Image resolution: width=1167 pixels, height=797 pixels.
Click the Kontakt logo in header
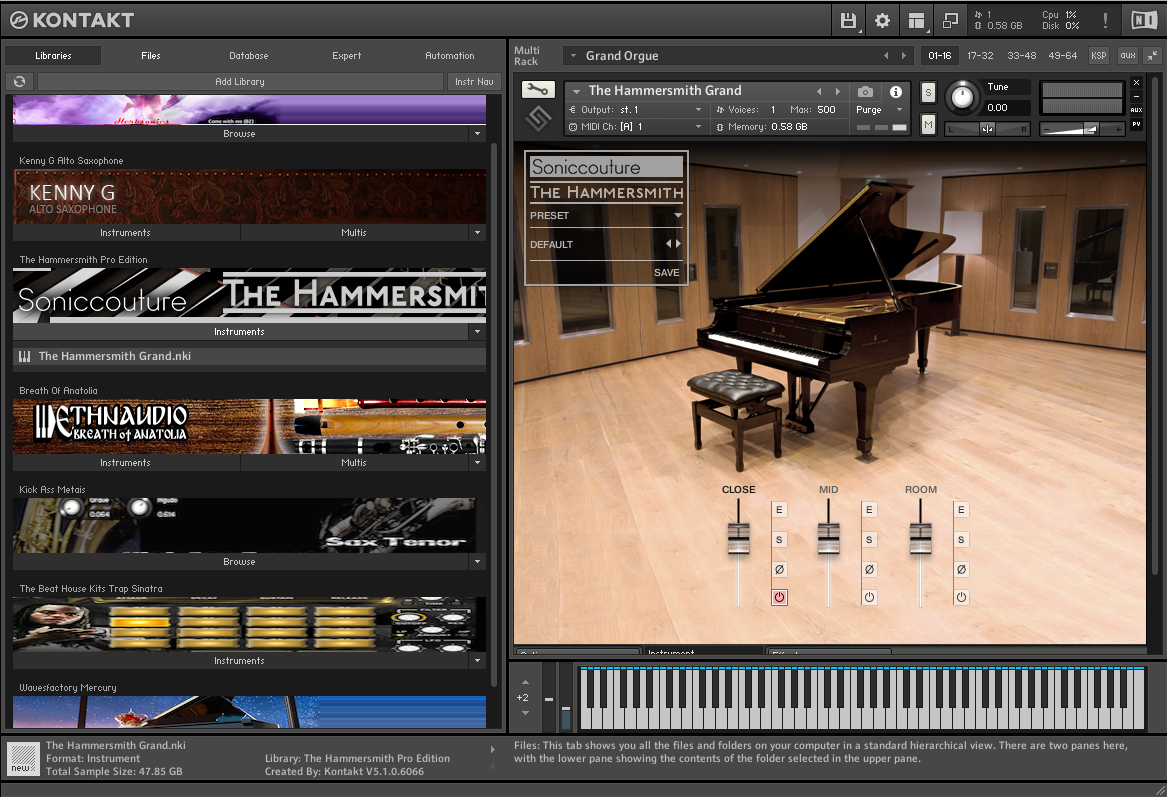tap(72, 20)
